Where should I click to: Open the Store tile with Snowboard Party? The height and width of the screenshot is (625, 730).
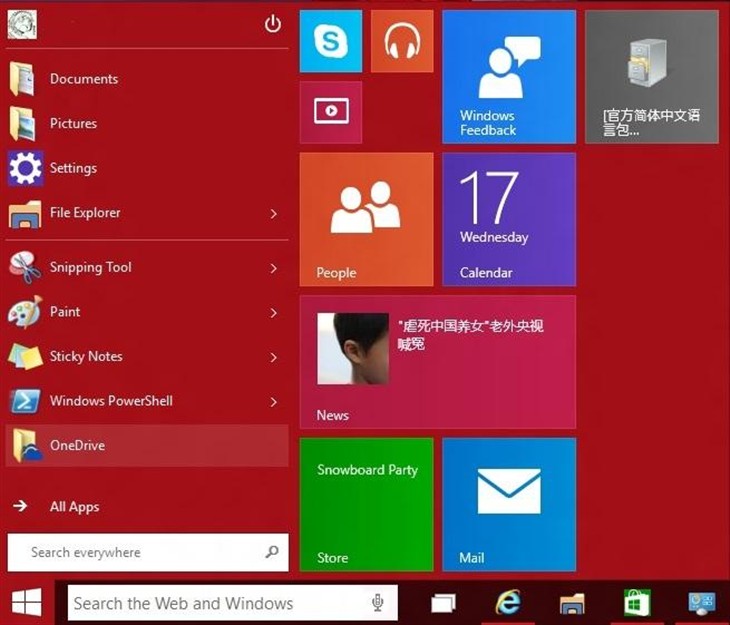366,504
